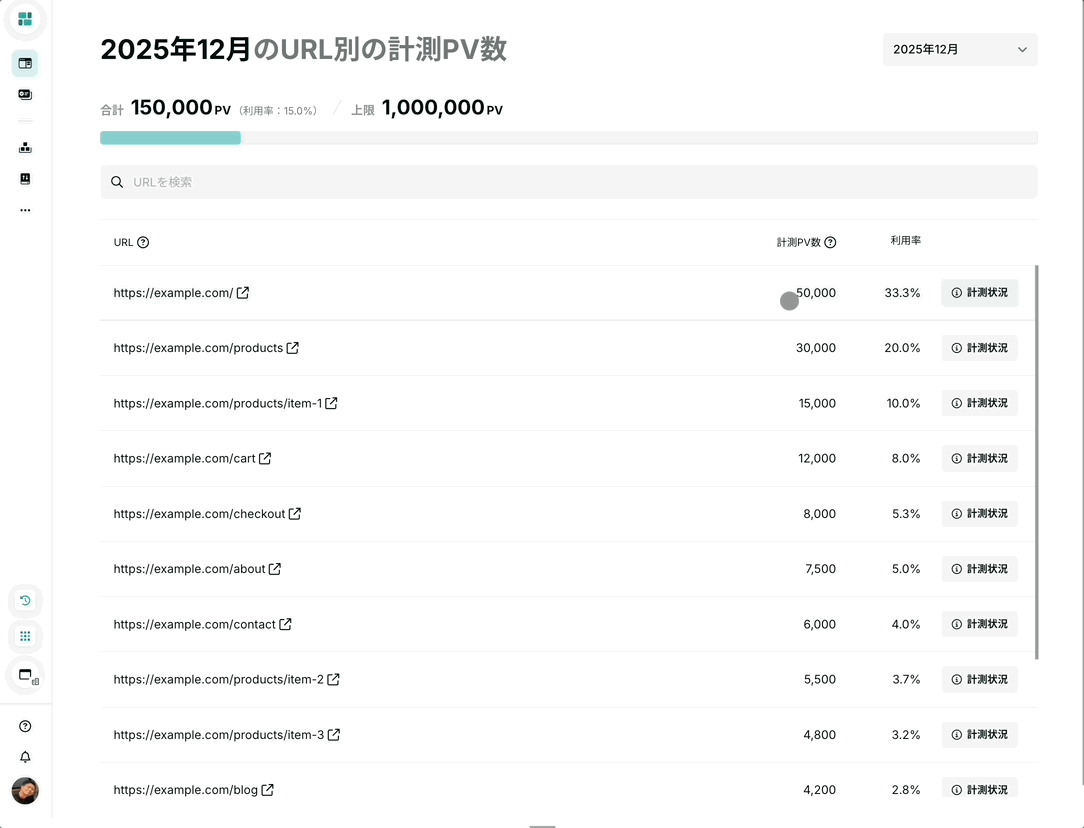1084x828 pixels.
Task: Click the 150,000 total PV figure
Action: [171, 108]
